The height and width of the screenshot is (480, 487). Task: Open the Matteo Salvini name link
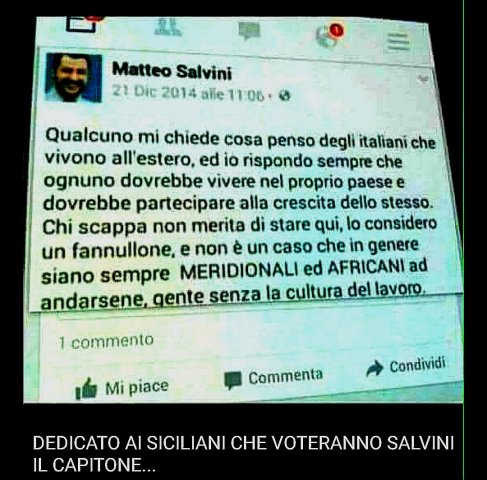coord(172,71)
